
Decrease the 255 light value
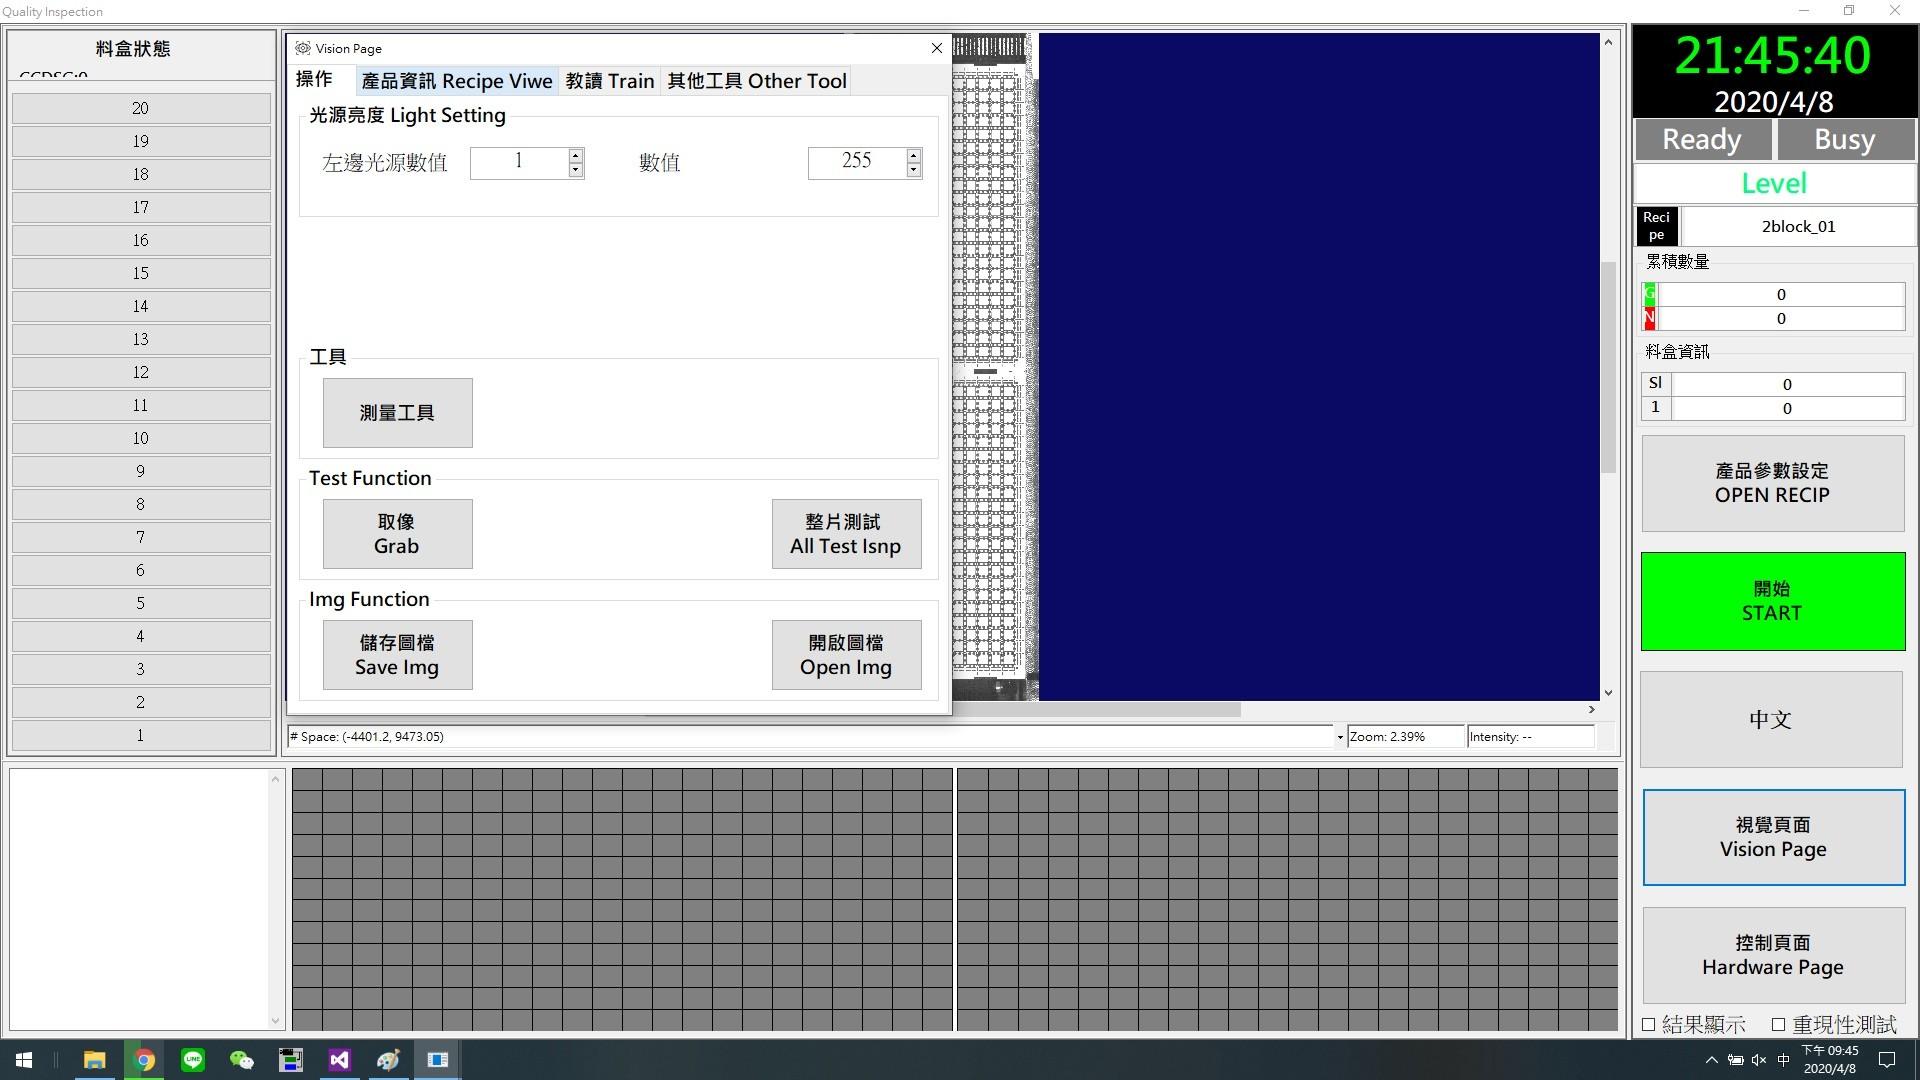point(913,170)
